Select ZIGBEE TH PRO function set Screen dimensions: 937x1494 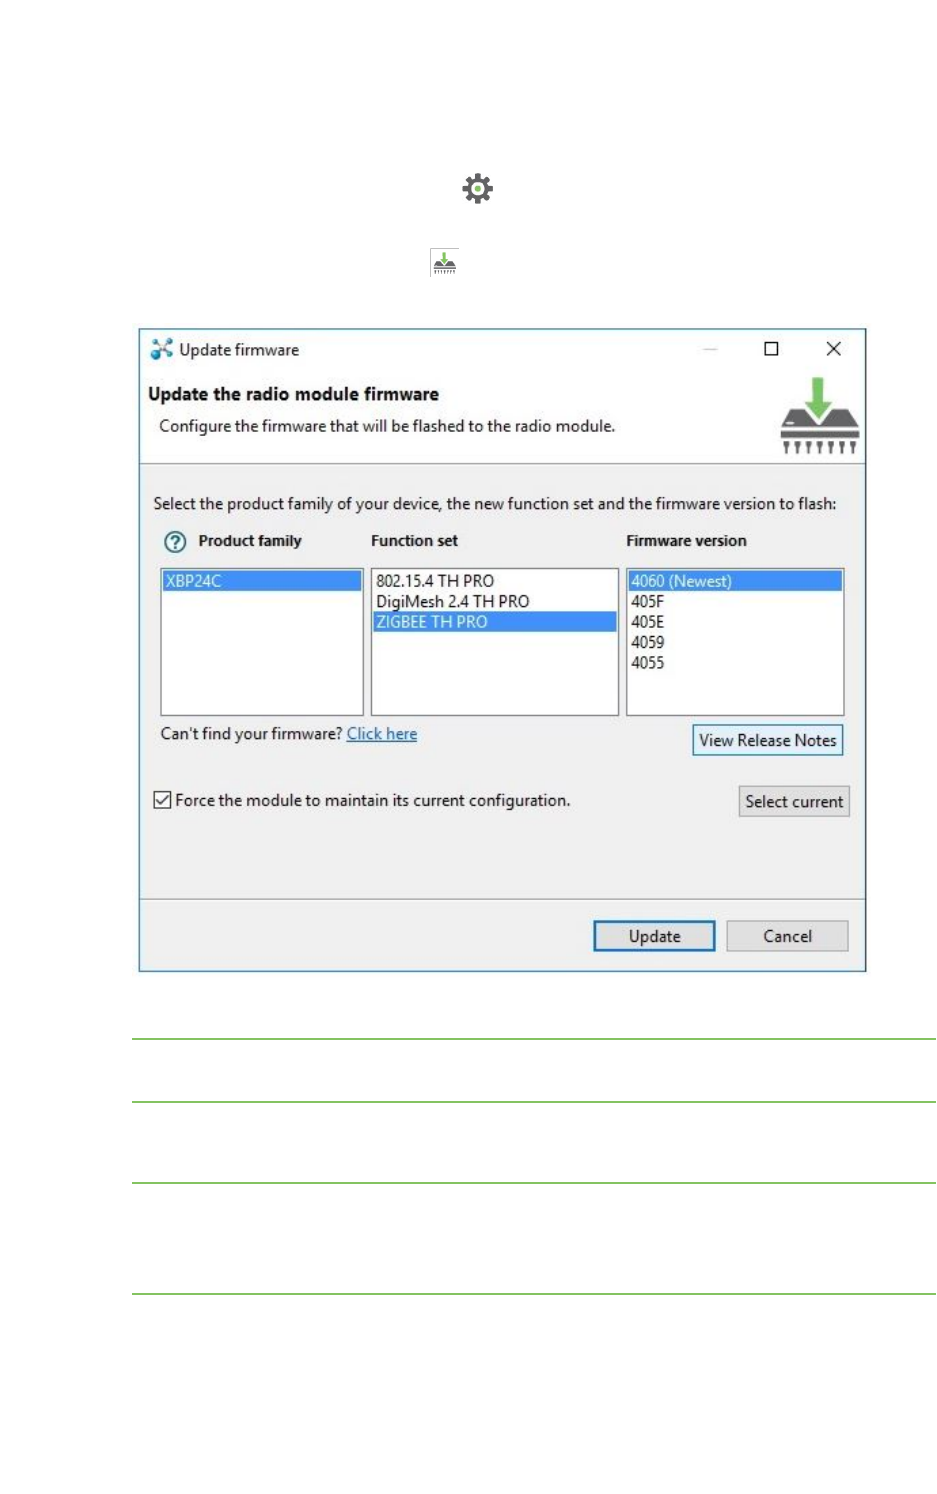pos(495,622)
